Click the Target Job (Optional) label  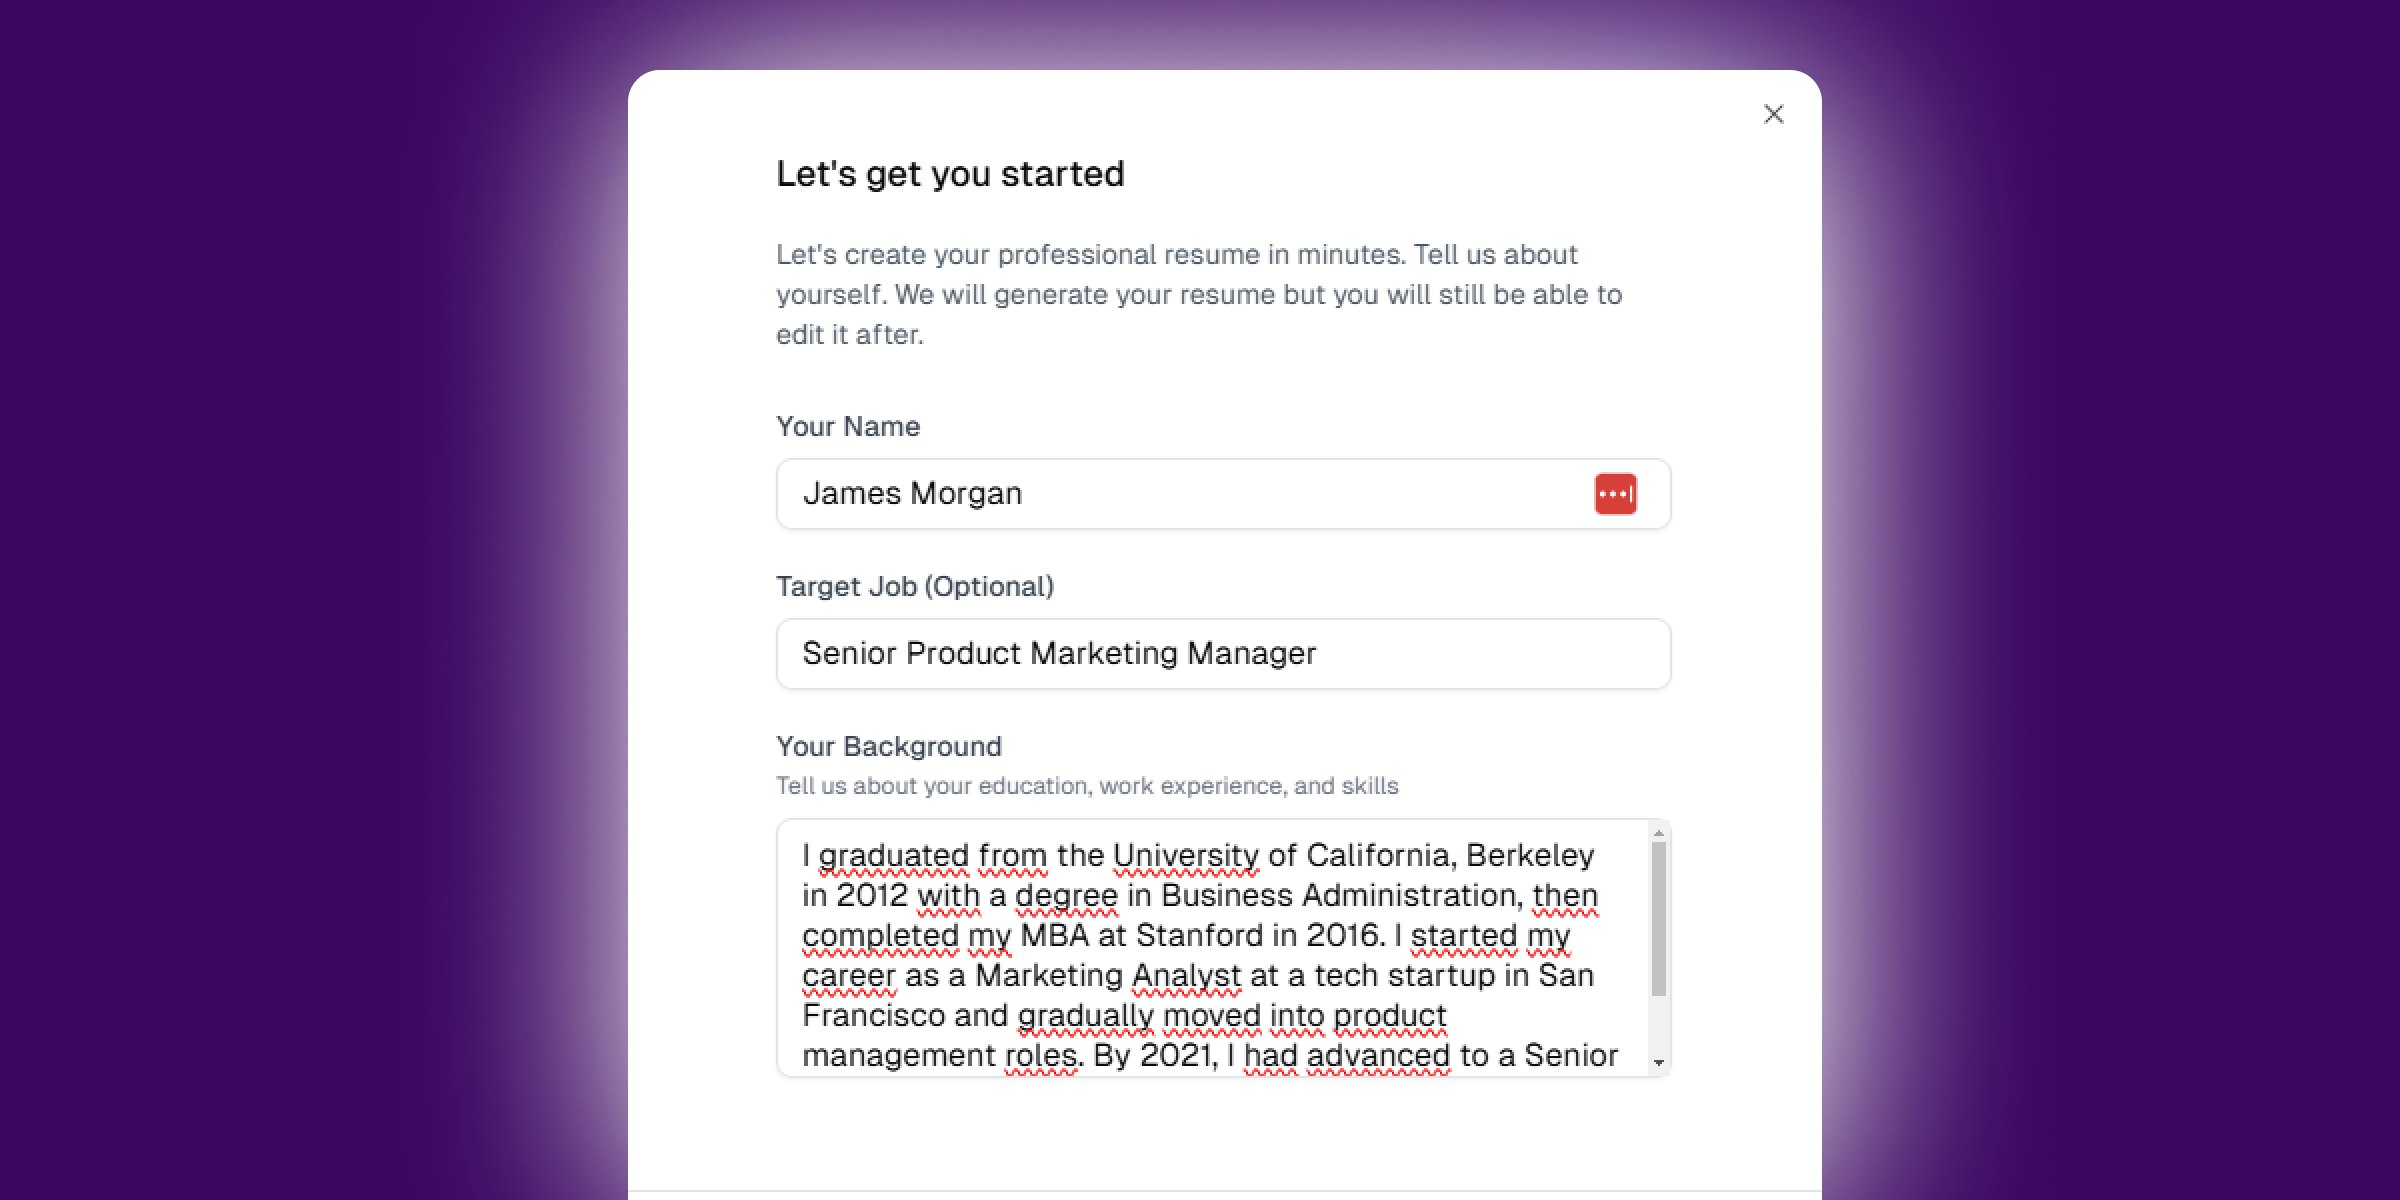(x=914, y=587)
